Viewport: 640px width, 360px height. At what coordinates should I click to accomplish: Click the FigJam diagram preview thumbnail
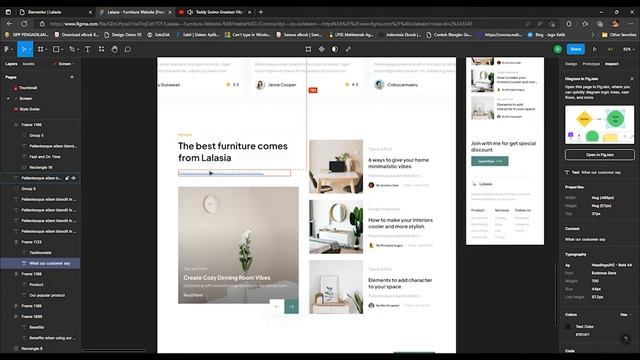pyautogui.click(x=600, y=125)
